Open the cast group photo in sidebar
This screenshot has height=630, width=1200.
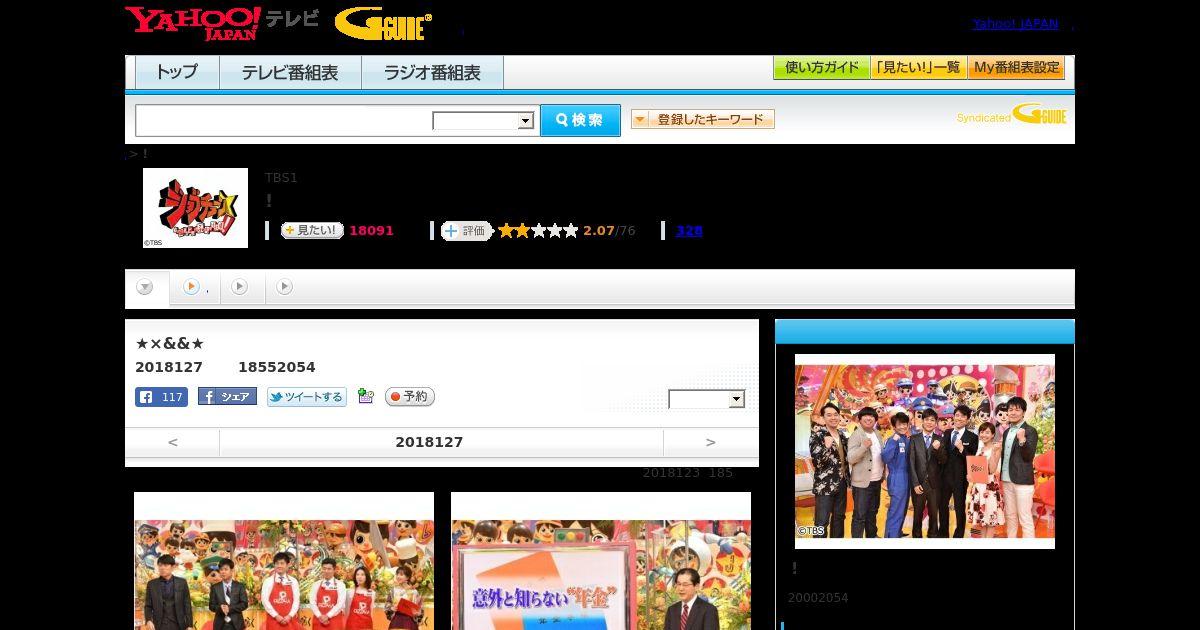[x=925, y=451]
